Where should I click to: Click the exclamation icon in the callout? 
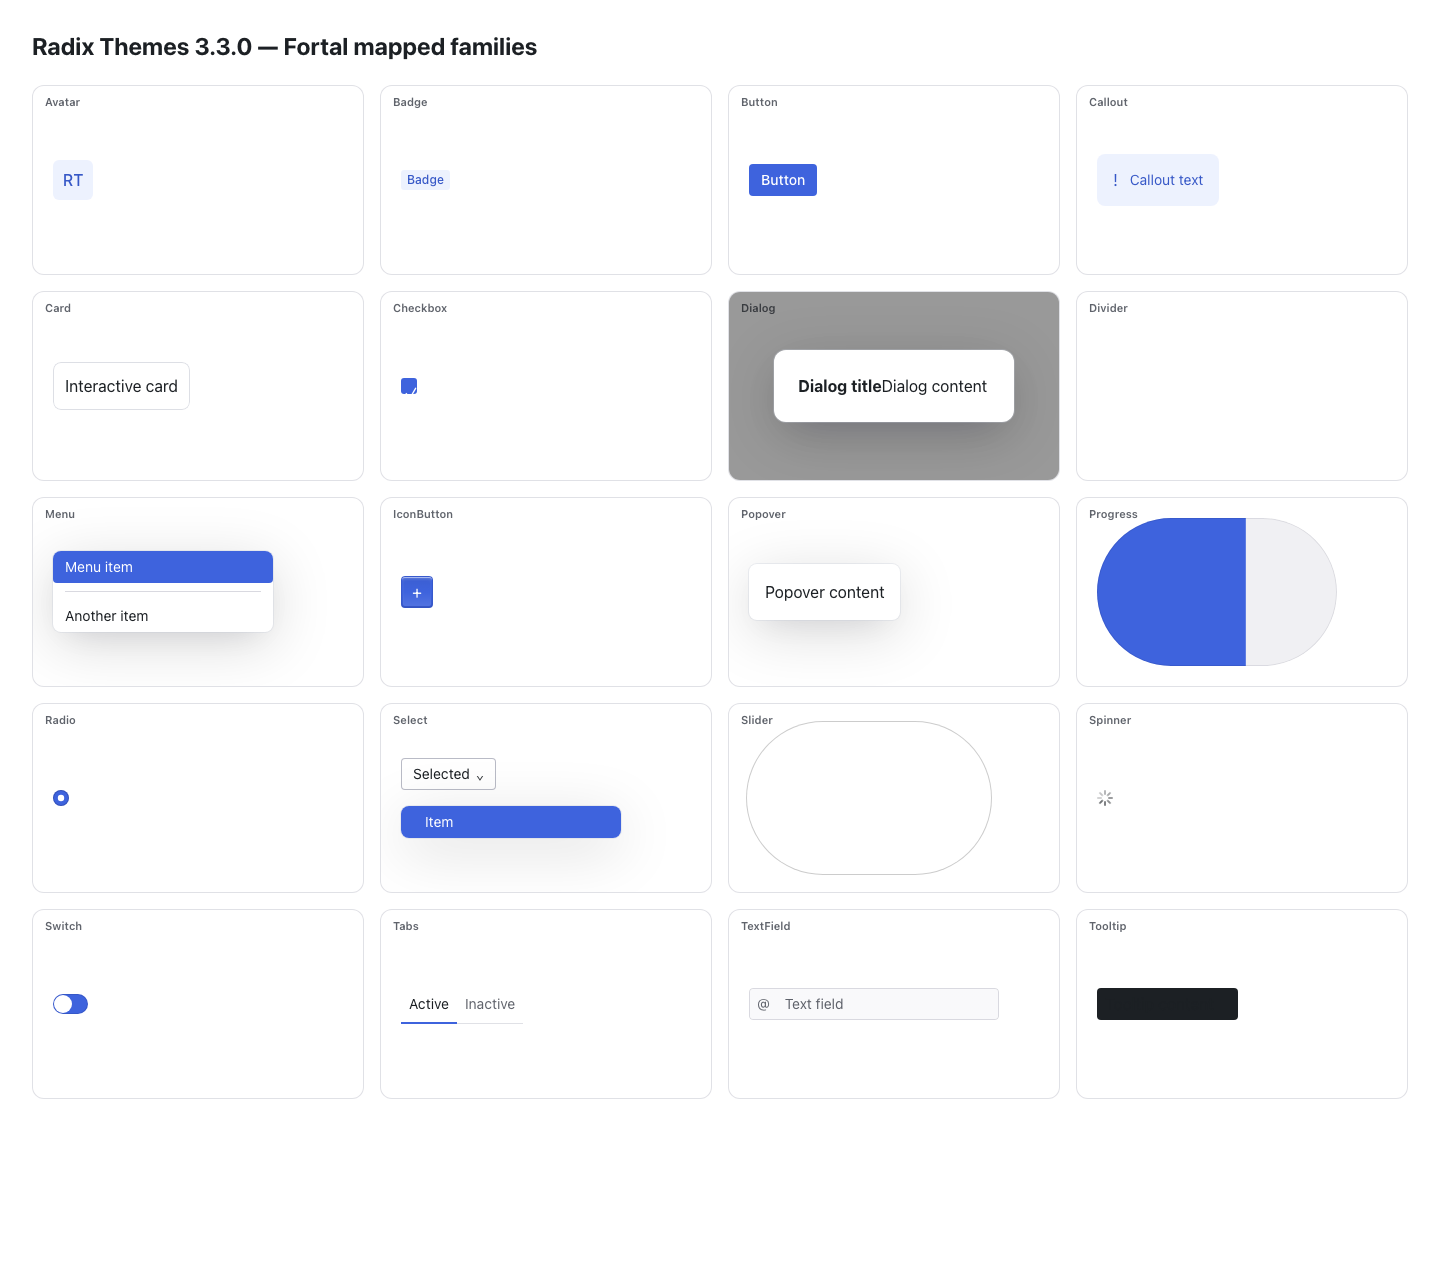click(x=1115, y=180)
